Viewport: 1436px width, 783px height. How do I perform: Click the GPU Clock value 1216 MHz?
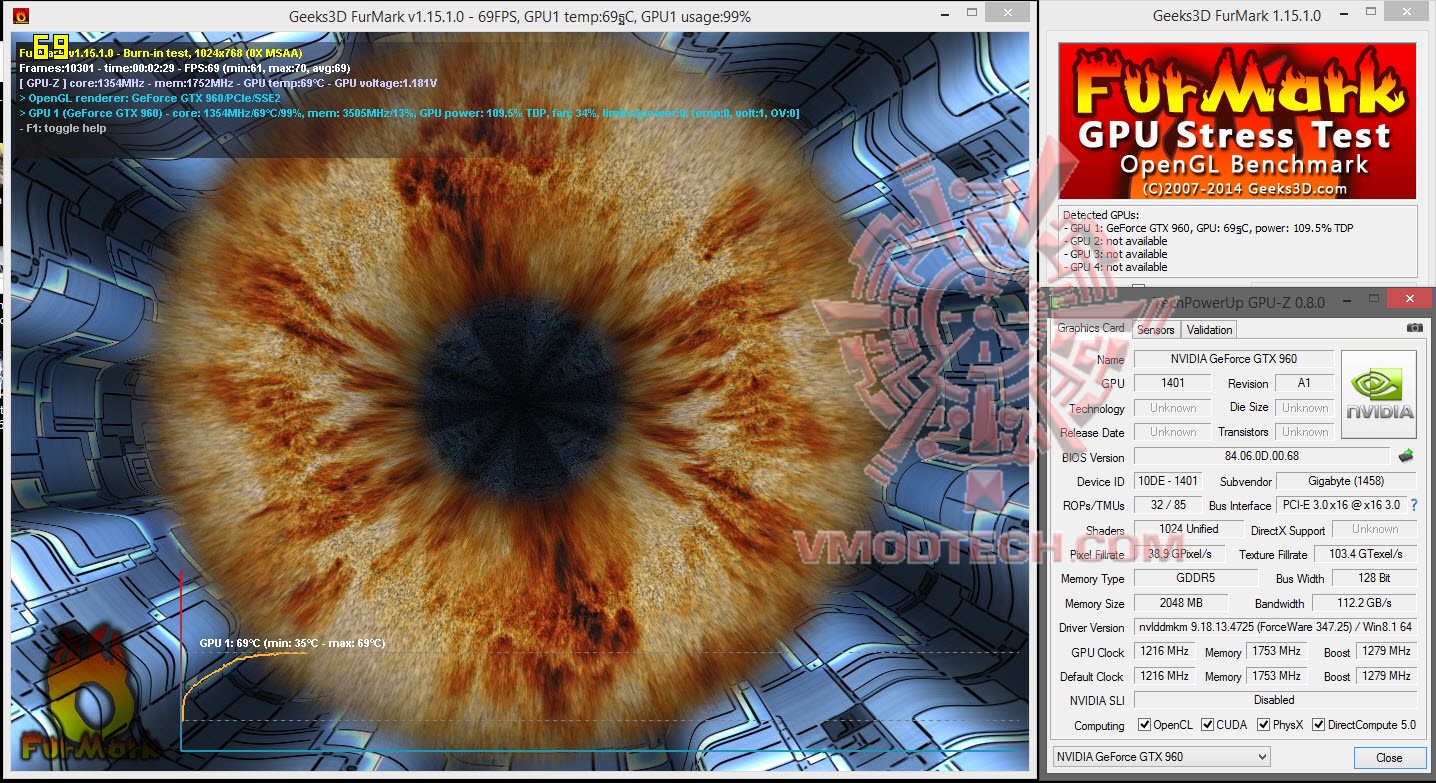[x=1164, y=652]
